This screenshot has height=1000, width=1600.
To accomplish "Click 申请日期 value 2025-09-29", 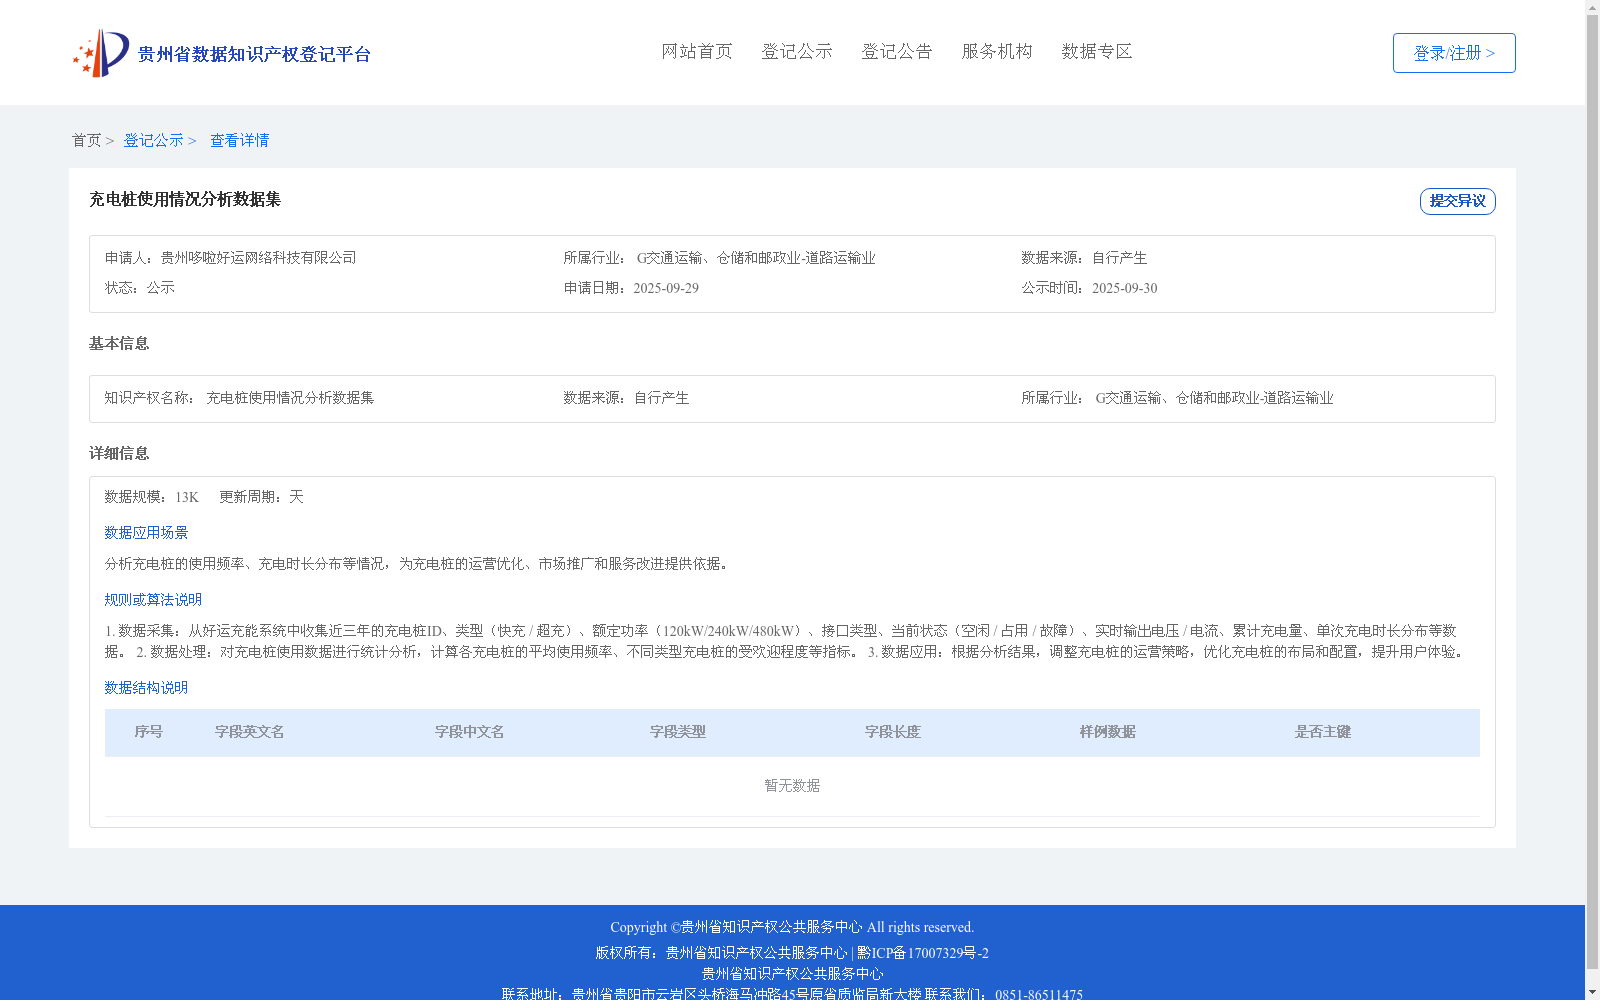I will pyautogui.click(x=666, y=288).
